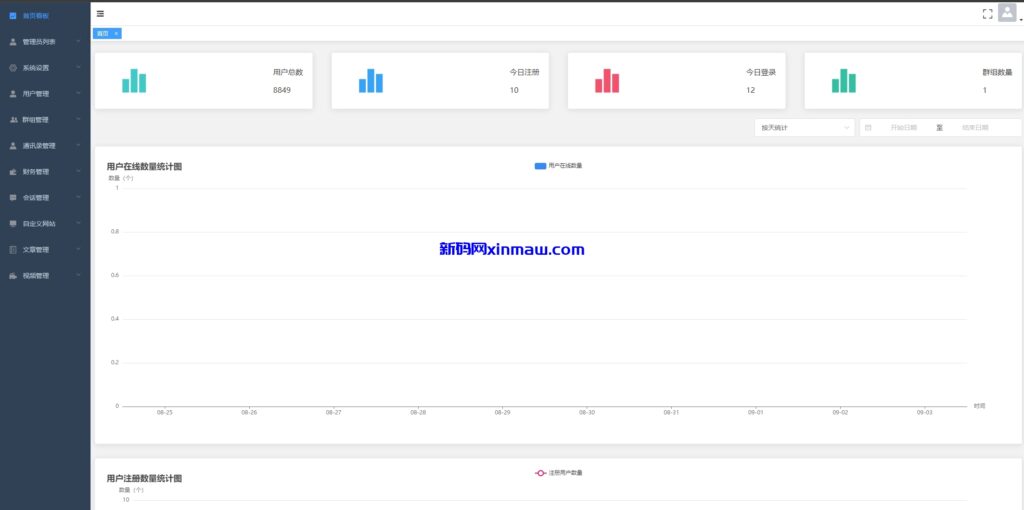Image resolution: width=1024 pixels, height=510 pixels.
Task: Expand the 财务管理 sidebar menu
Action: (x=44, y=172)
